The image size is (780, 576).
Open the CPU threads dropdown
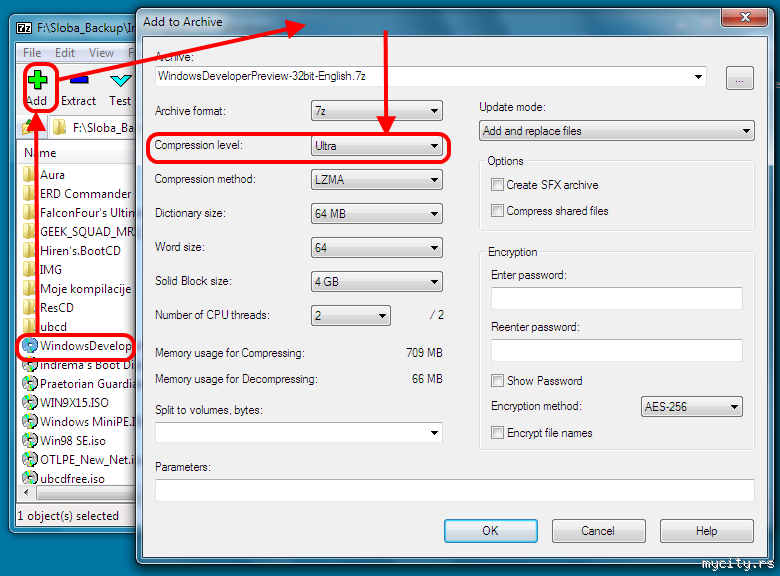[x=351, y=315]
